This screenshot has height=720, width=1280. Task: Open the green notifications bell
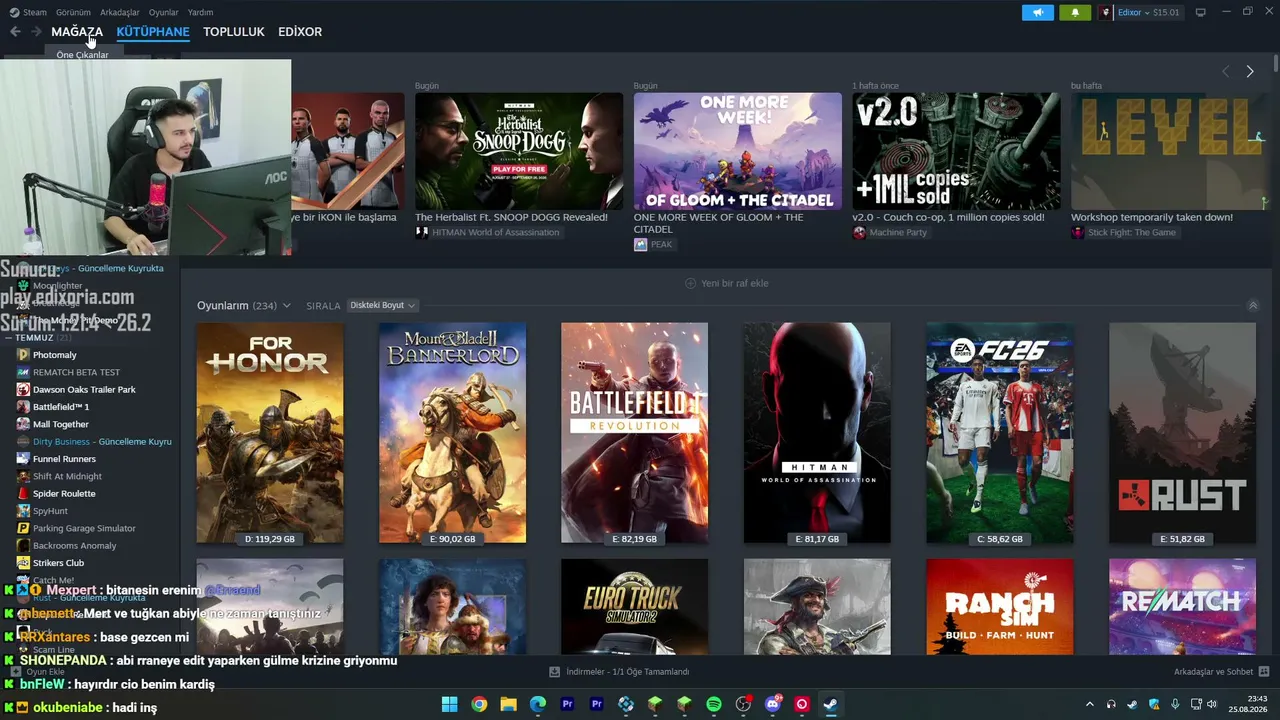(1075, 12)
